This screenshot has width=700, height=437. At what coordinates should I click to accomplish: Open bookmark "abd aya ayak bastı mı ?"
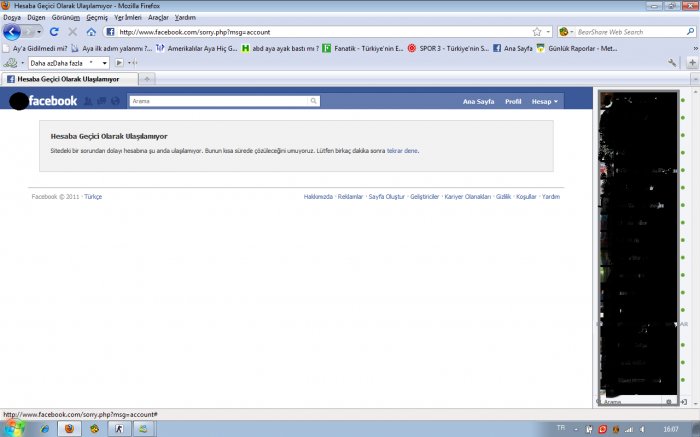tap(280, 48)
